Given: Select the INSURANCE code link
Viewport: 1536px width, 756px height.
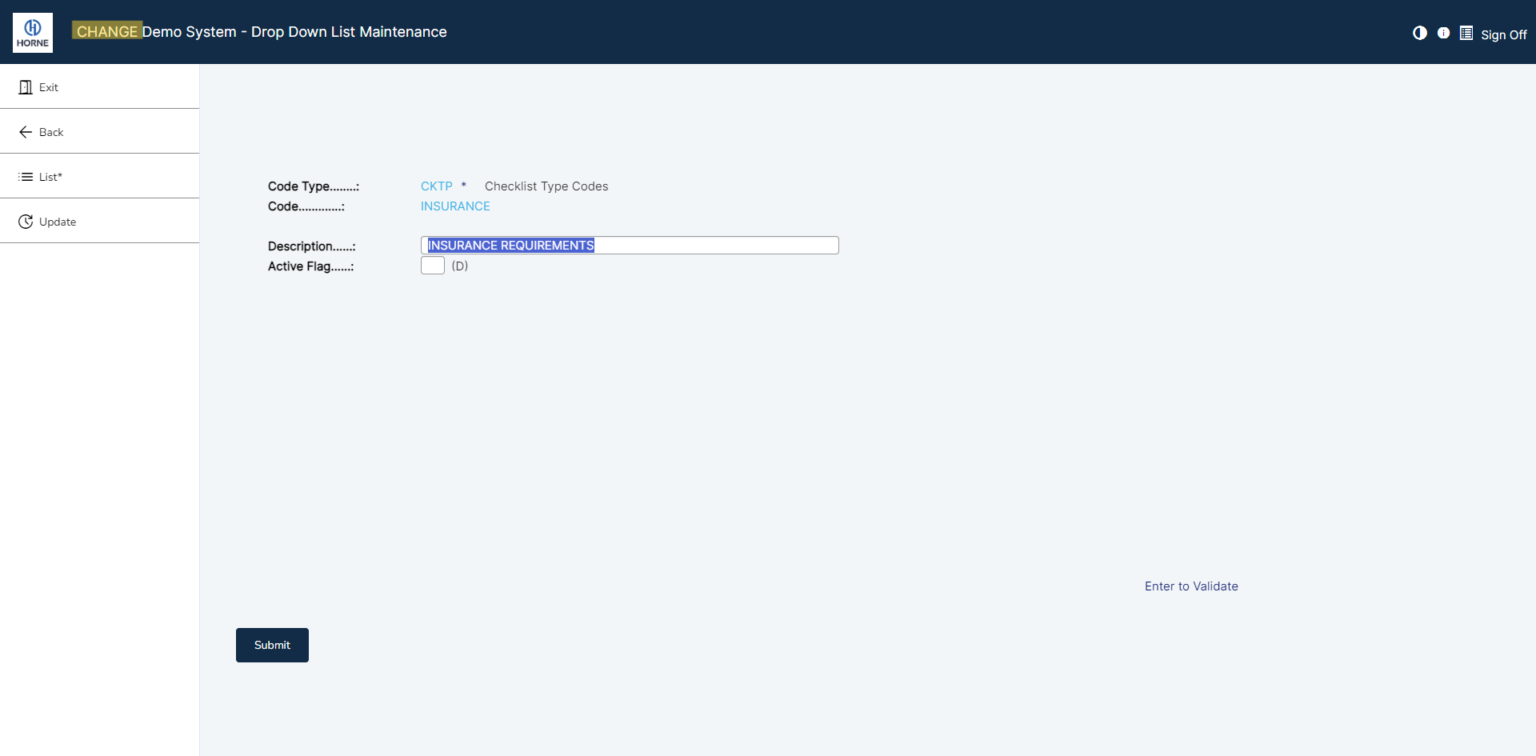Looking at the screenshot, I should coord(455,206).
